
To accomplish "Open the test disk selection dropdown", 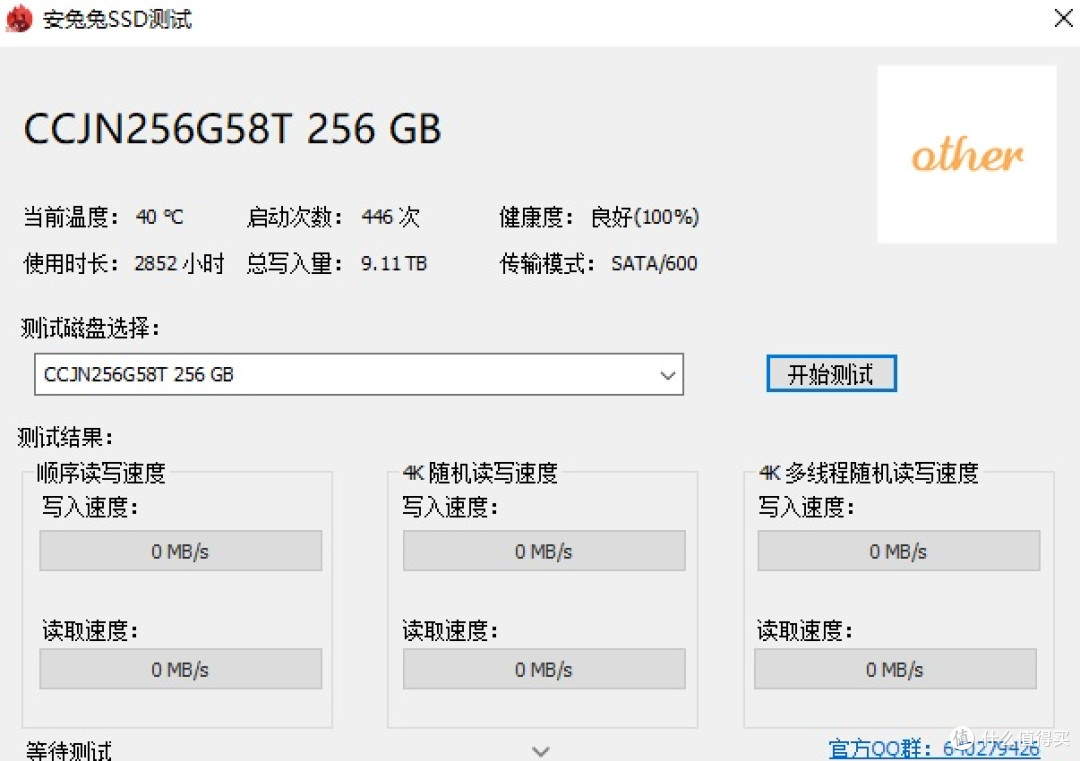I will tap(359, 375).
